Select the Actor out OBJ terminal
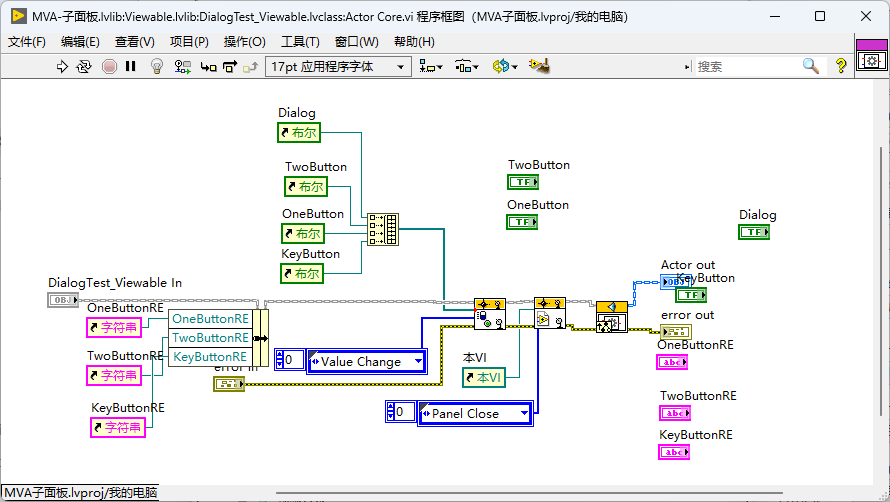 click(669, 282)
